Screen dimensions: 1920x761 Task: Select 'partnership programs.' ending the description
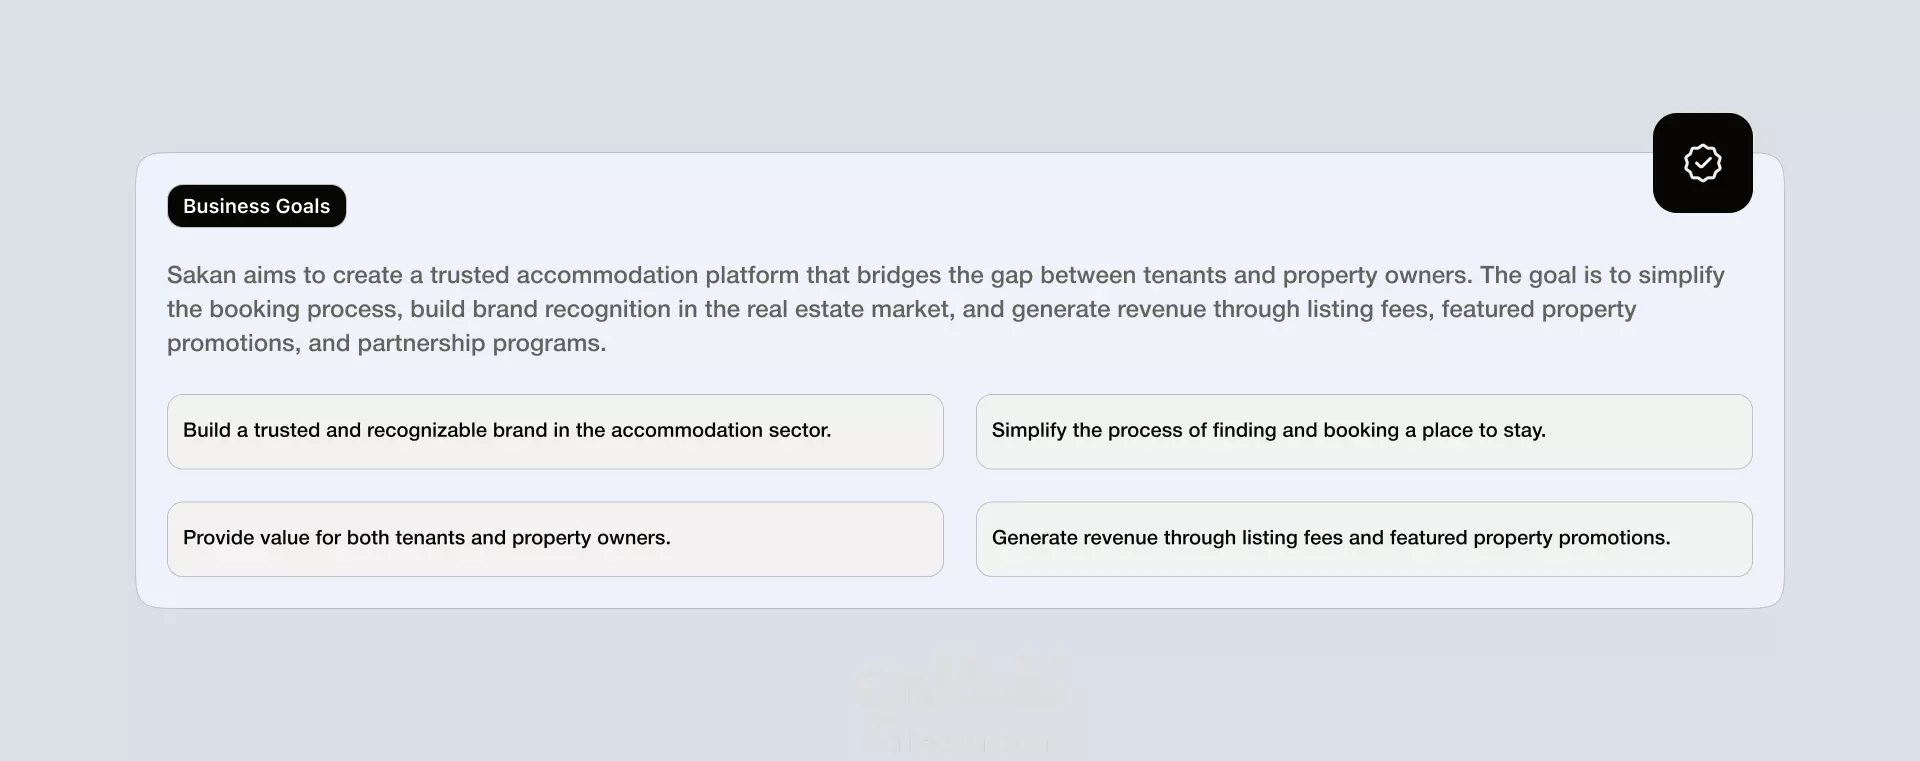[x=482, y=343]
